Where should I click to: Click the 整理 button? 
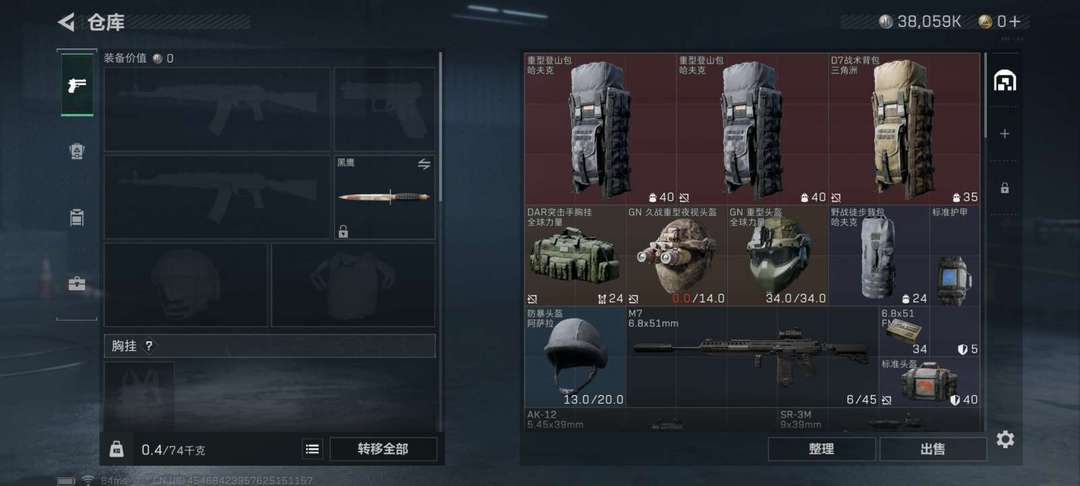[x=821, y=449]
